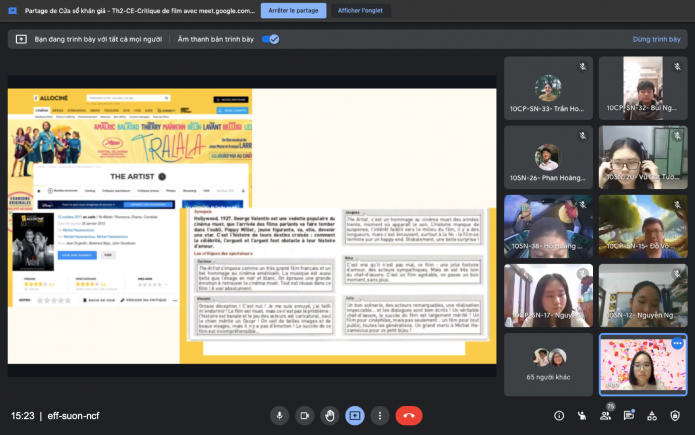Select tile 10SN-20- Vũ Cát Tườ...
The height and width of the screenshot is (435, 695).
643,157
